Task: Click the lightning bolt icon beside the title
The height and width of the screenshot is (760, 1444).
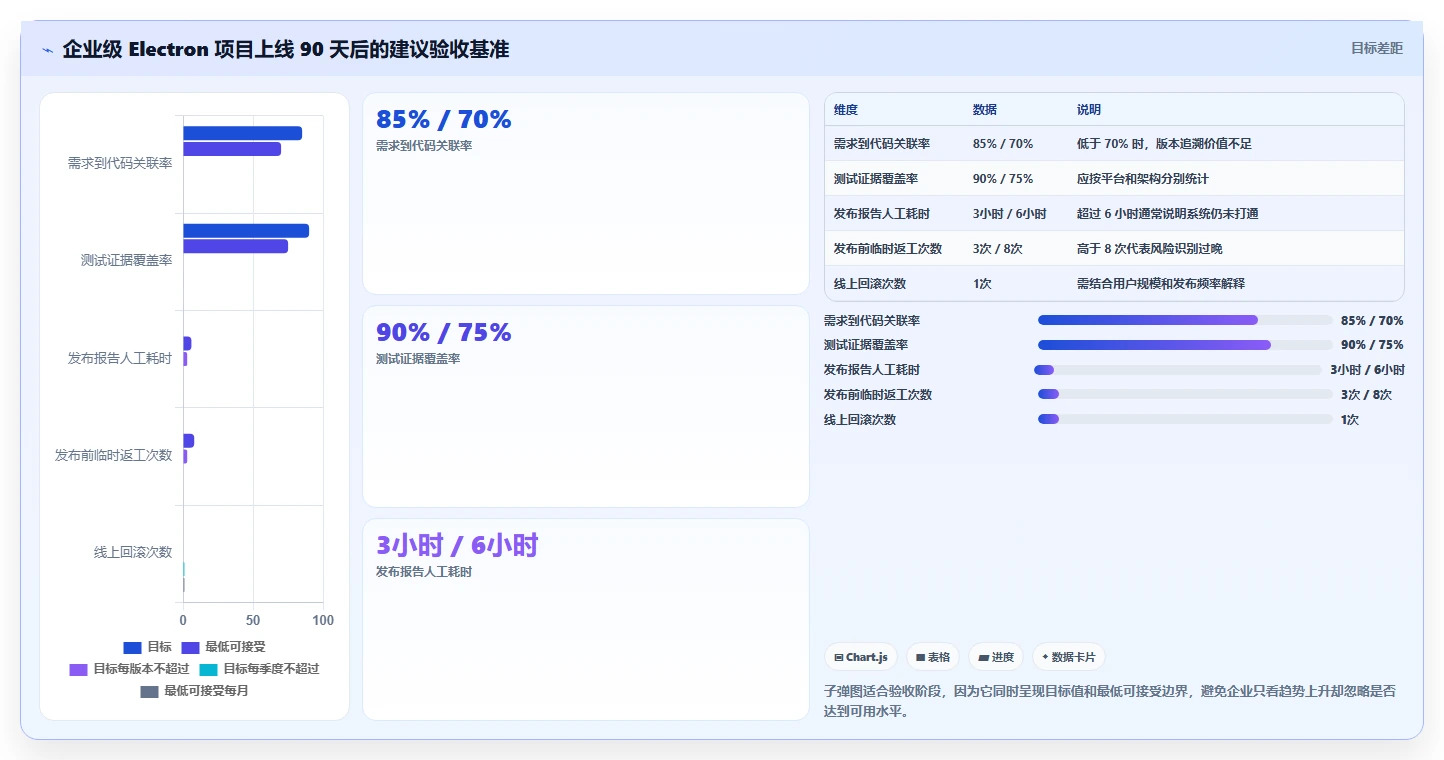Action: pyautogui.click(x=47, y=50)
